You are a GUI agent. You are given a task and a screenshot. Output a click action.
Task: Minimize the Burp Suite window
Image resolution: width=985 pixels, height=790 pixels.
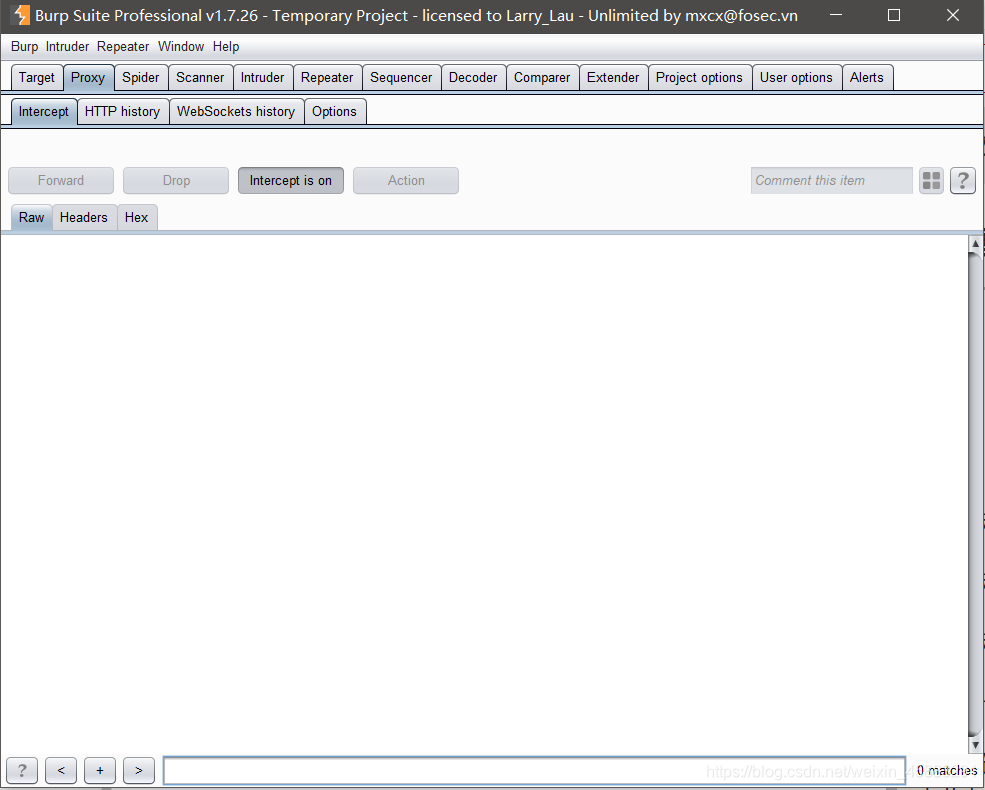[835, 15]
